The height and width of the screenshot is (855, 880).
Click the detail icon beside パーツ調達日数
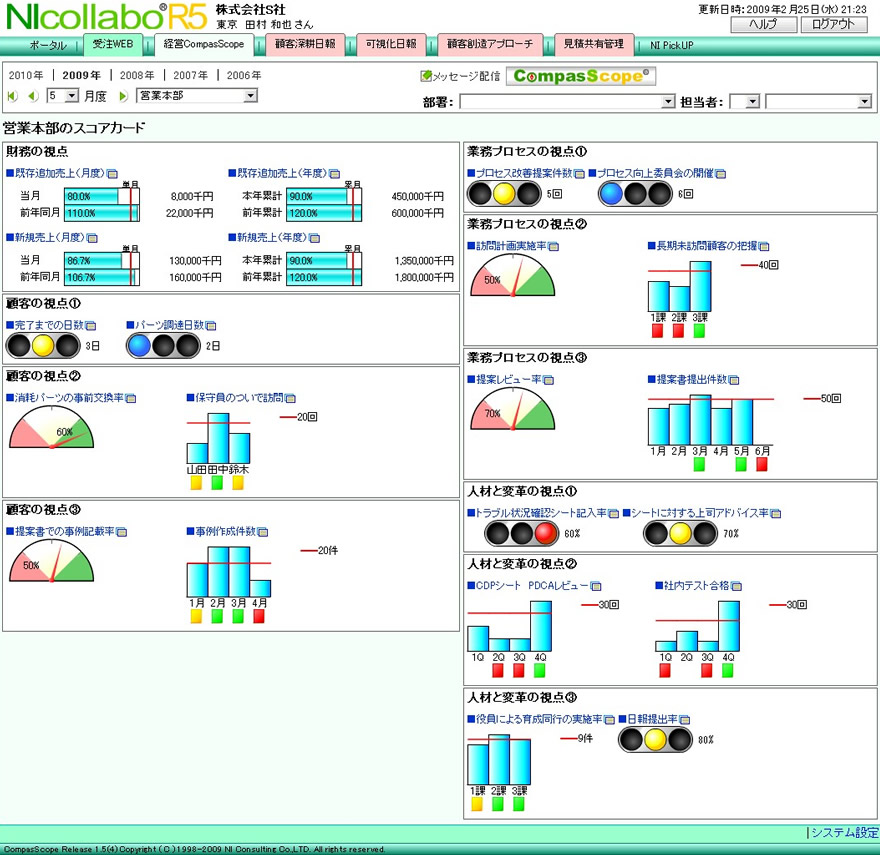[x=211, y=326]
